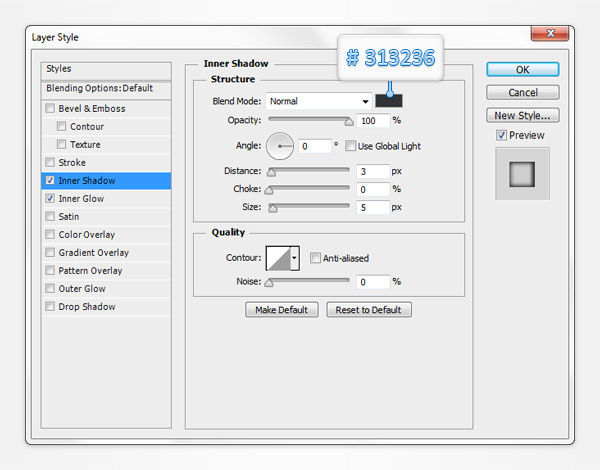Disable the Inner Glow effect checkbox
Viewport: 600px width, 470px height.
(x=50, y=199)
